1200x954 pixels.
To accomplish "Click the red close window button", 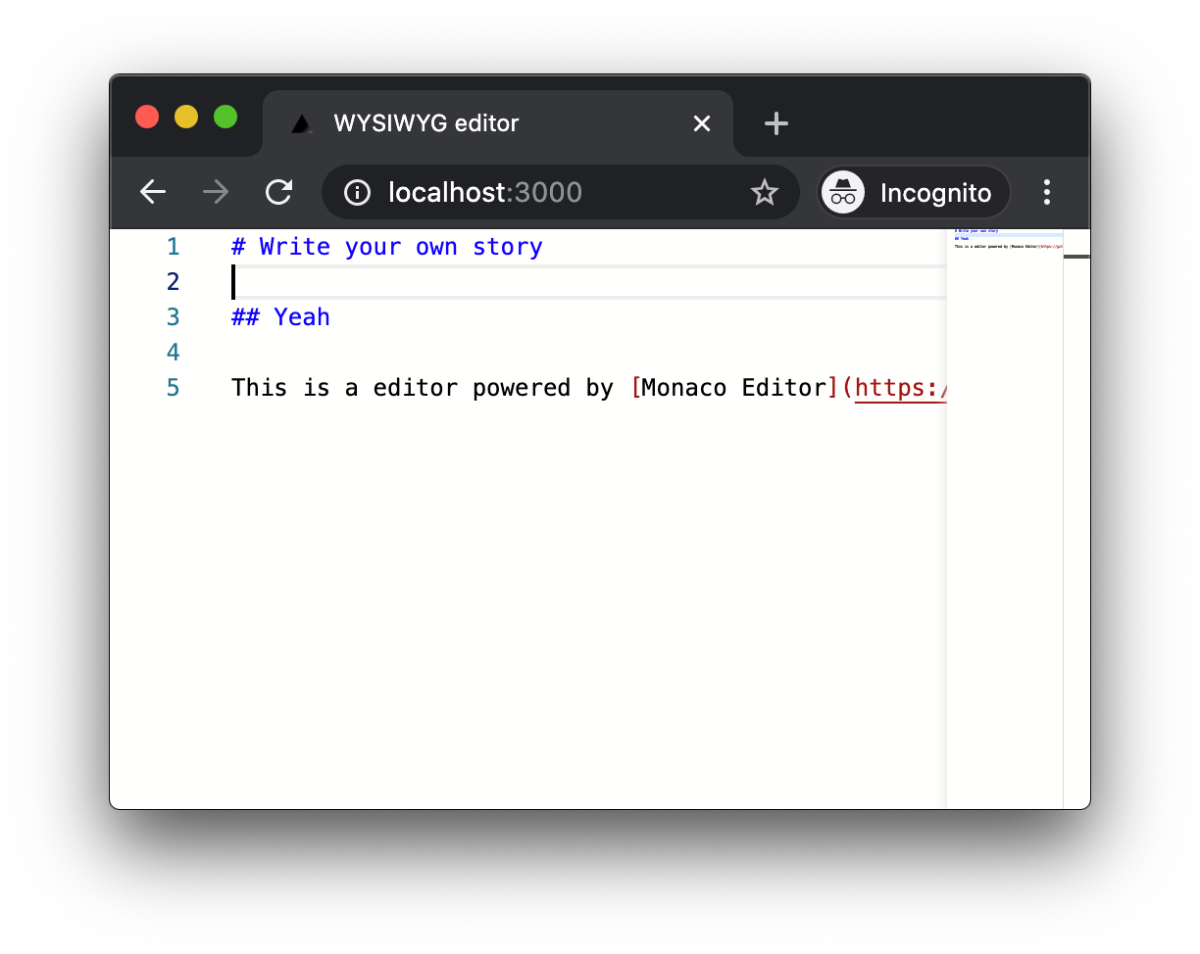I will [147, 117].
